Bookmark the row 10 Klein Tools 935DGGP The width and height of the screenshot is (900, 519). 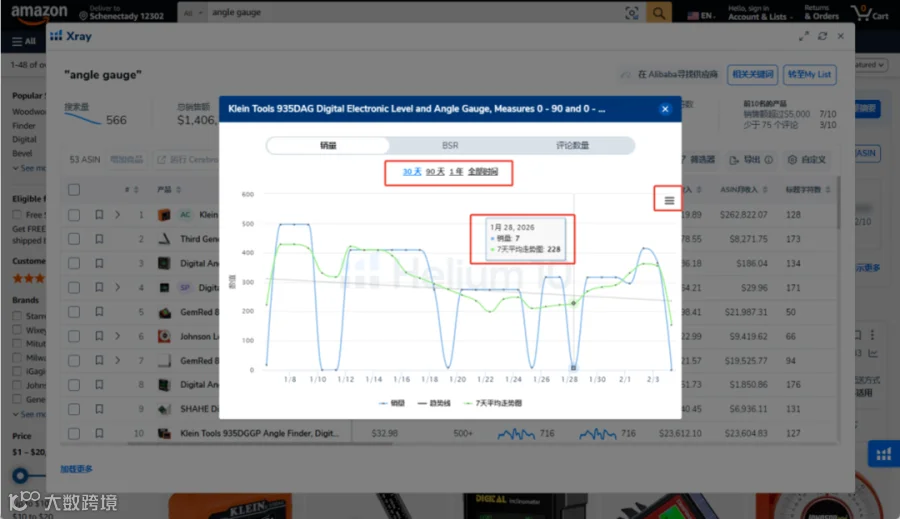pyautogui.click(x=99, y=433)
